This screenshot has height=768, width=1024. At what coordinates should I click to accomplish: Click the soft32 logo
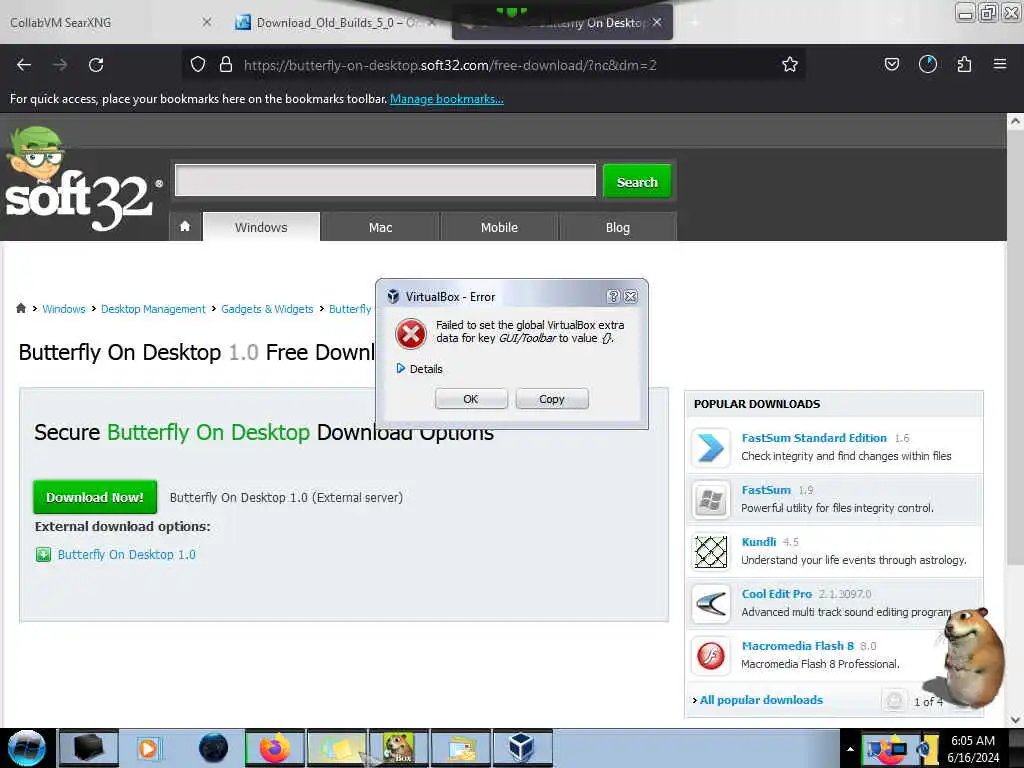pyautogui.click(x=82, y=180)
